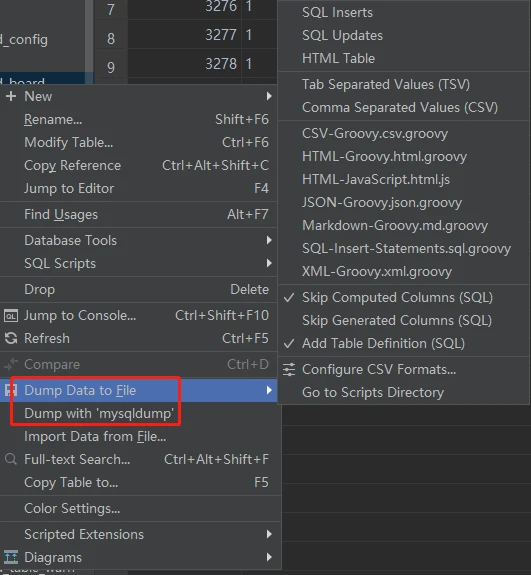Click the Refresh arrows icon
This screenshot has width=531, height=575.
click(11, 338)
